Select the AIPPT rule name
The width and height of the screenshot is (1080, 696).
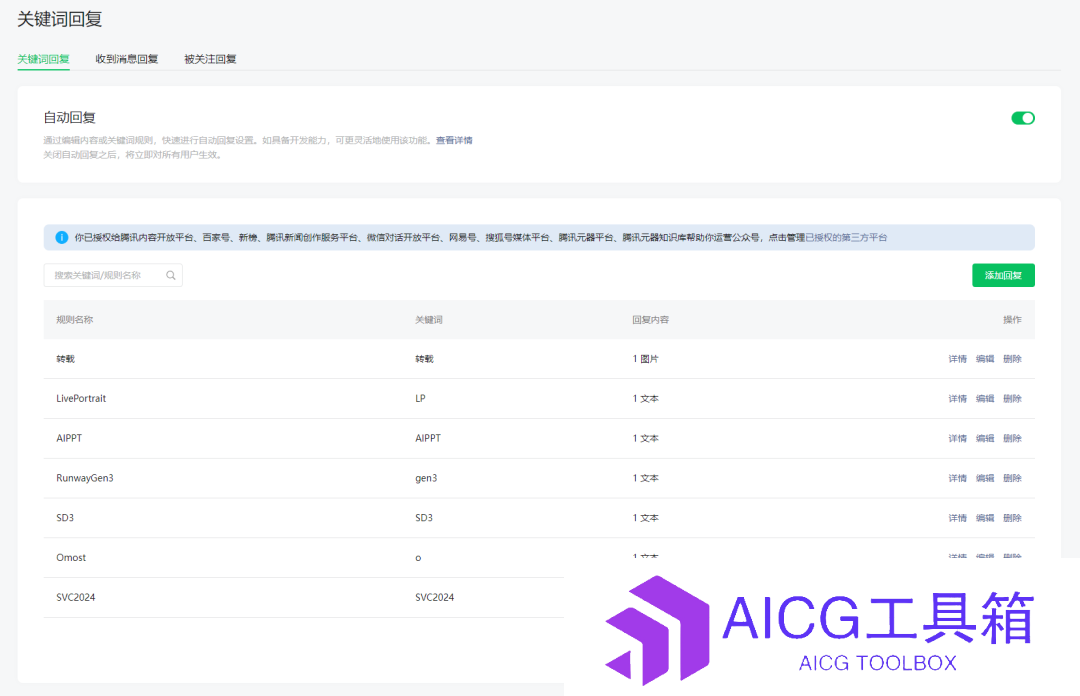pos(69,438)
